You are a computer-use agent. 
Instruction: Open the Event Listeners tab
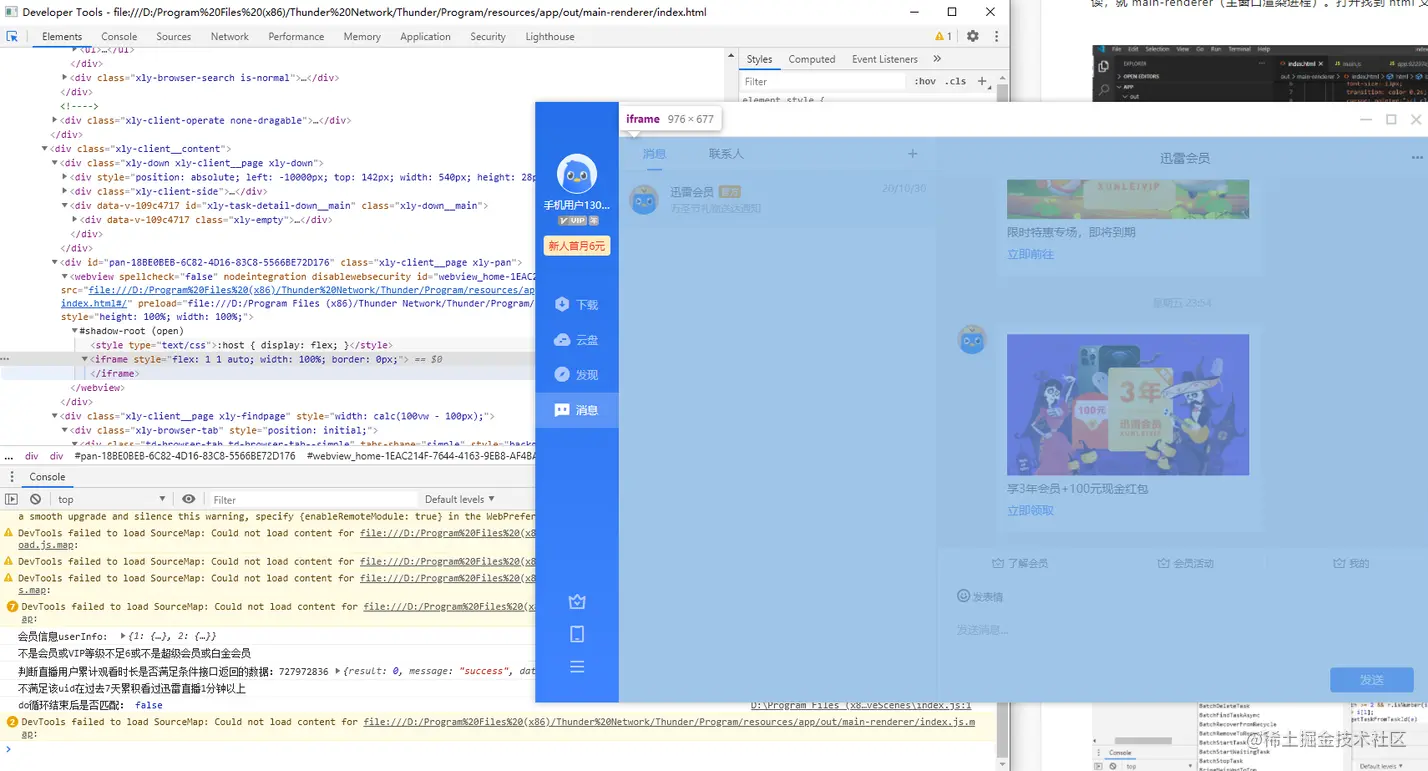[x=884, y=59]
